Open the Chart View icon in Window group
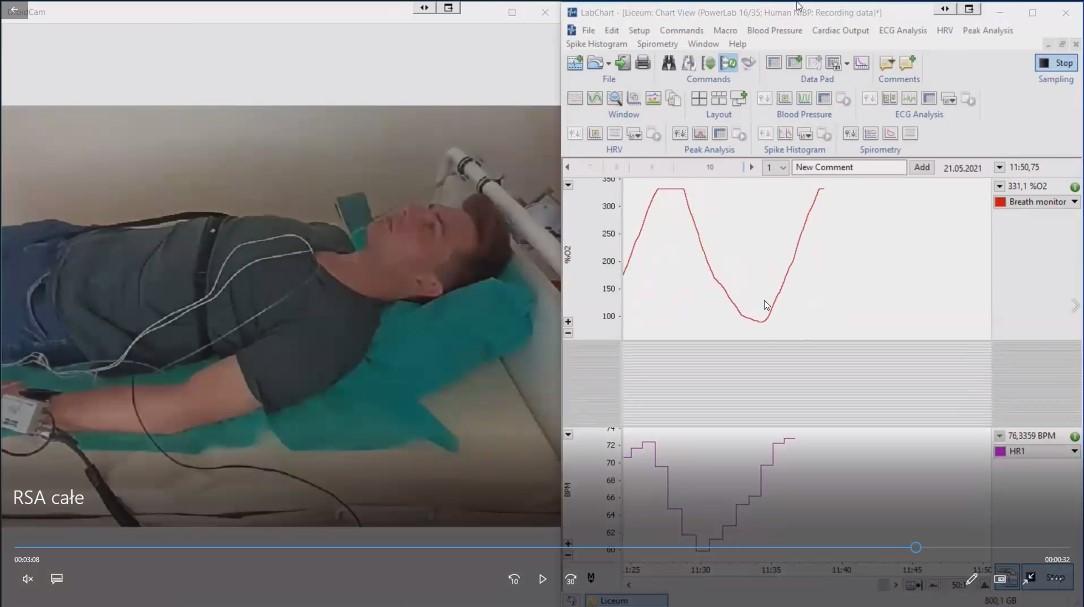This screenshot has height=607, width=1084. click(x=574, y=98)
